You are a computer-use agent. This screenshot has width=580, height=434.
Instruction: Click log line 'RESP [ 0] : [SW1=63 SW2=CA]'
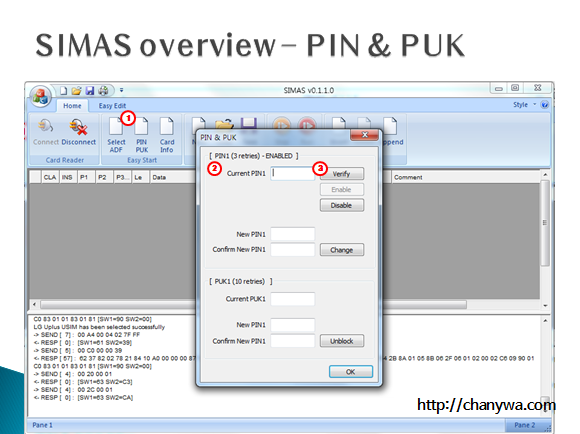point(83,398)
